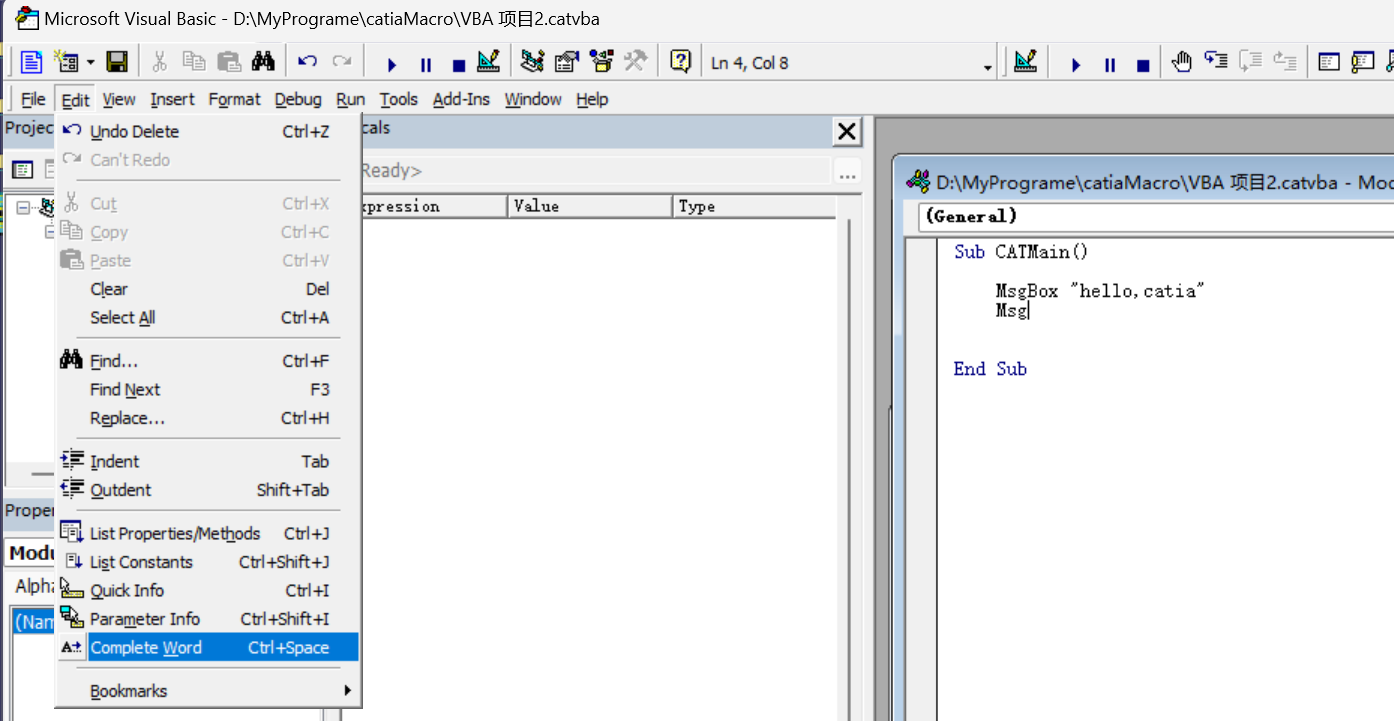Click the View Host Application document icon
This screenshot has height=721, width=1394.
tap(31, 62)
